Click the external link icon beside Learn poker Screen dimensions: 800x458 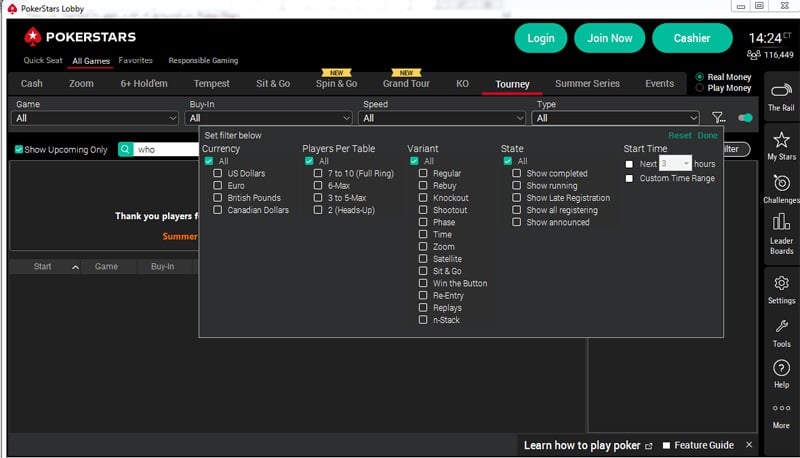pyautogui.click(x=648, y=446)
